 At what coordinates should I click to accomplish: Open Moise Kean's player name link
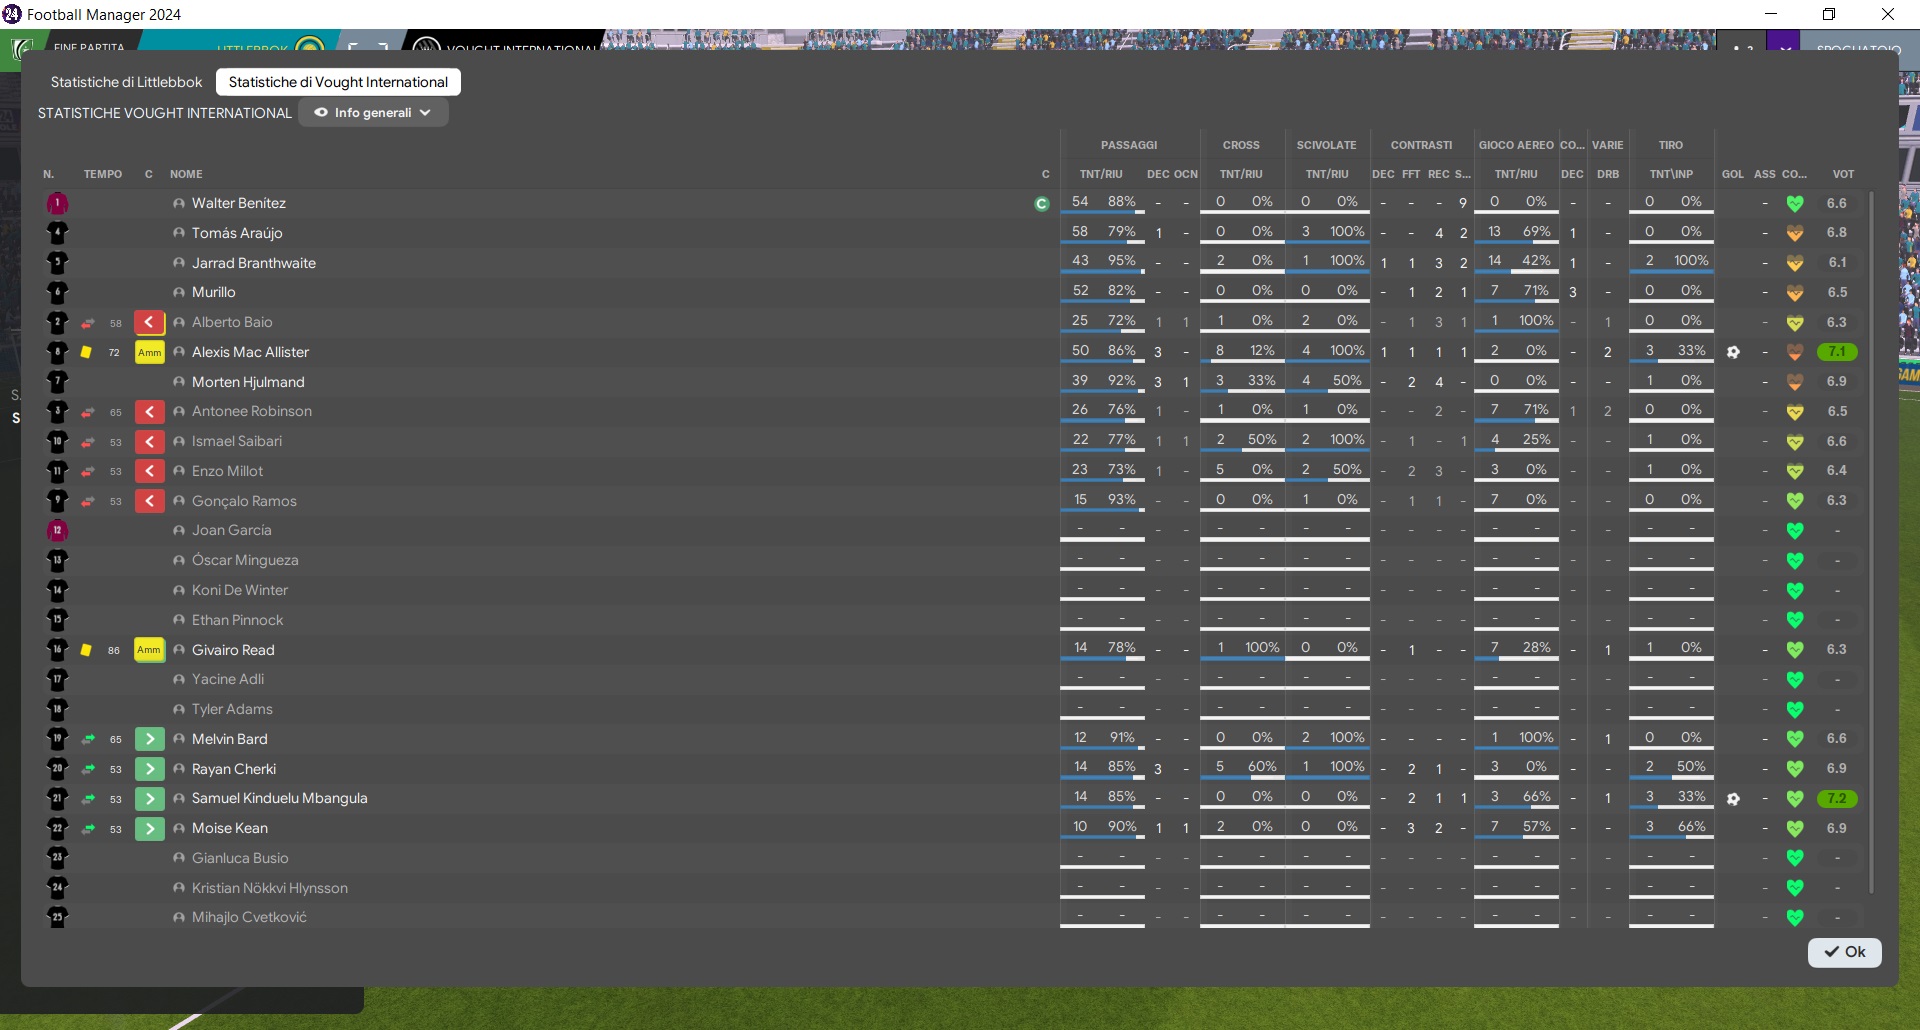click(x=230, y=828)
